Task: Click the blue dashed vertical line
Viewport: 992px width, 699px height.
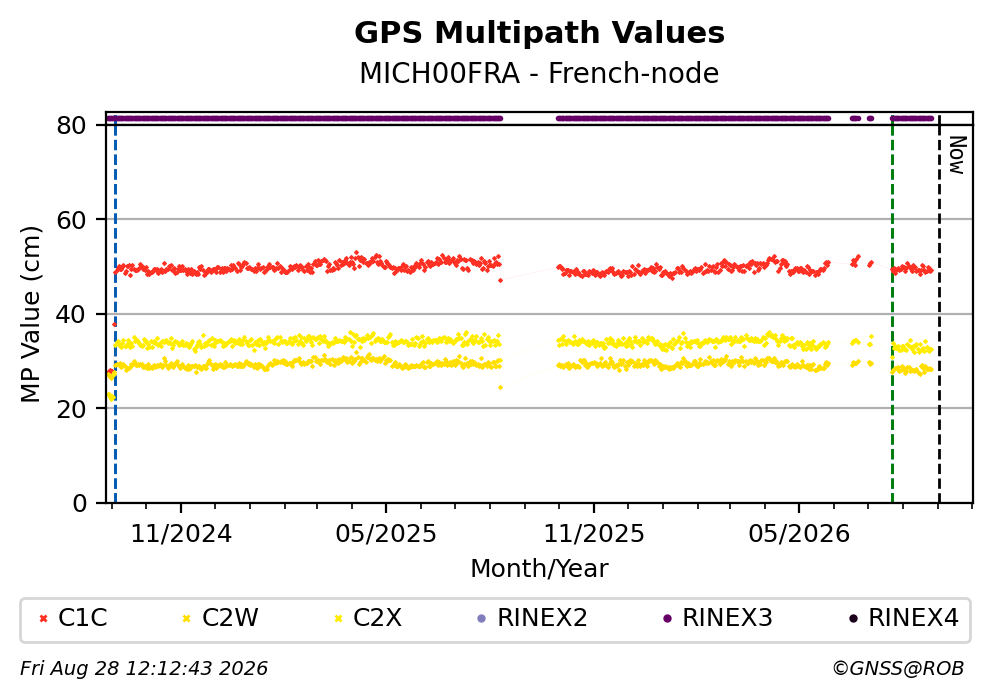Action: 115,309
